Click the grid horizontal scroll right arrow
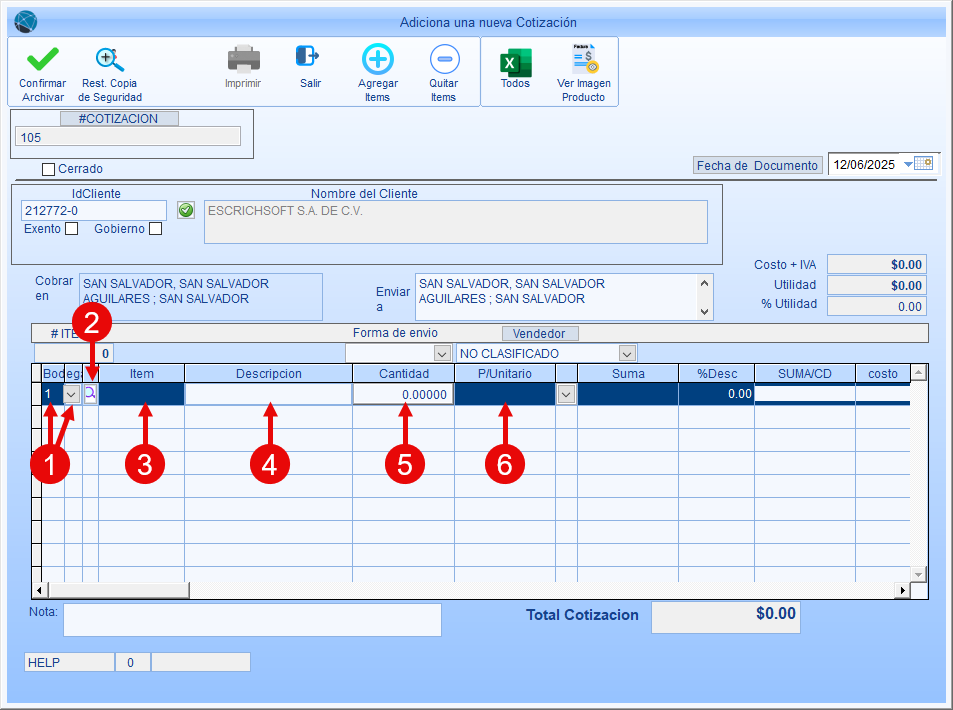The height and width of the screenshot is (710, 953). point(903,590)
